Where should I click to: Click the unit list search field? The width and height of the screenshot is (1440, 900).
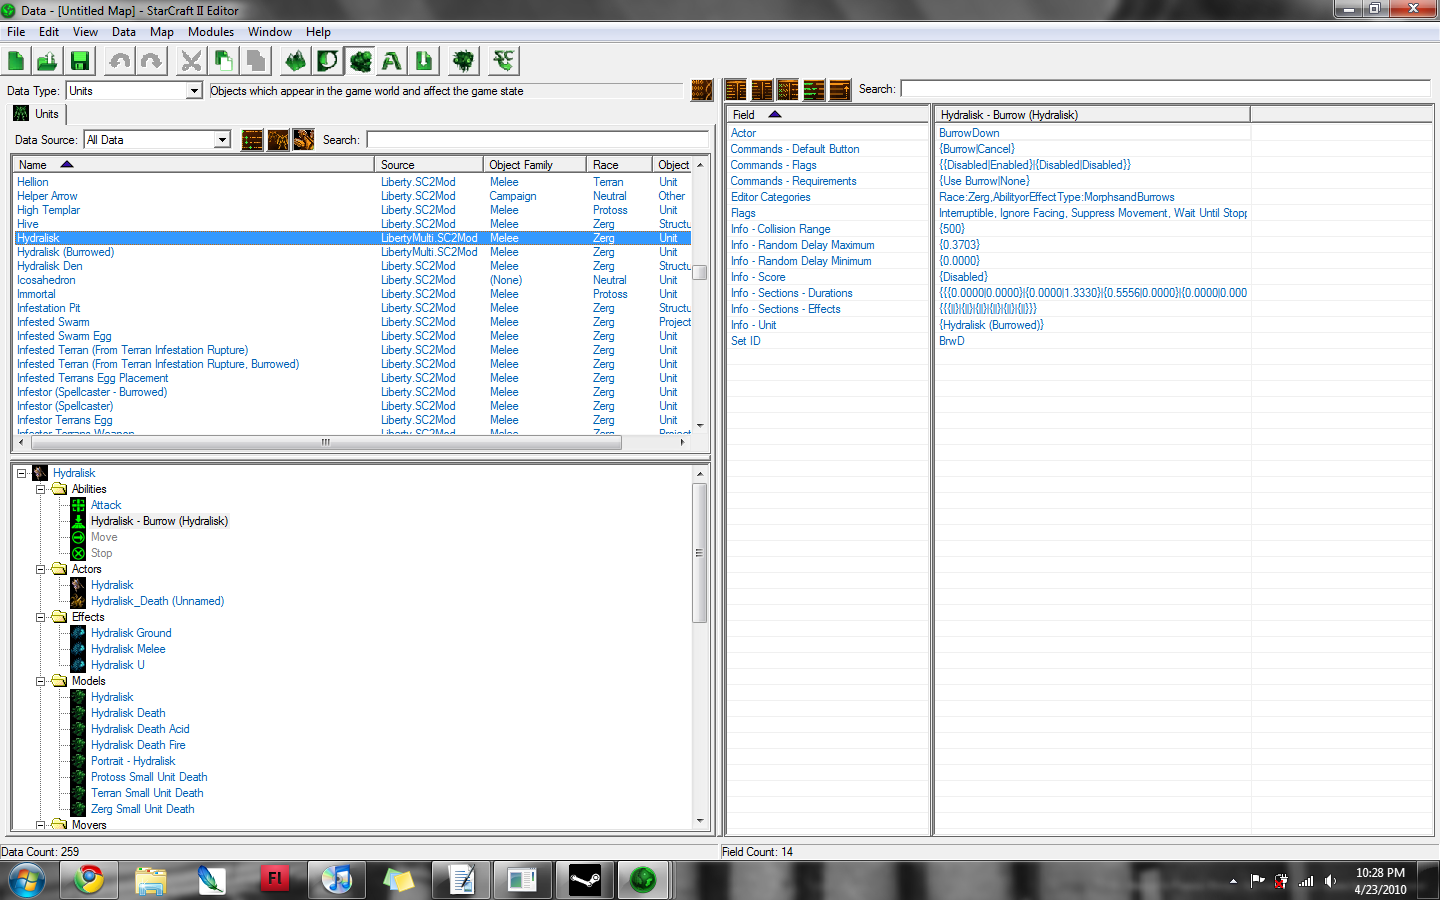537,140
